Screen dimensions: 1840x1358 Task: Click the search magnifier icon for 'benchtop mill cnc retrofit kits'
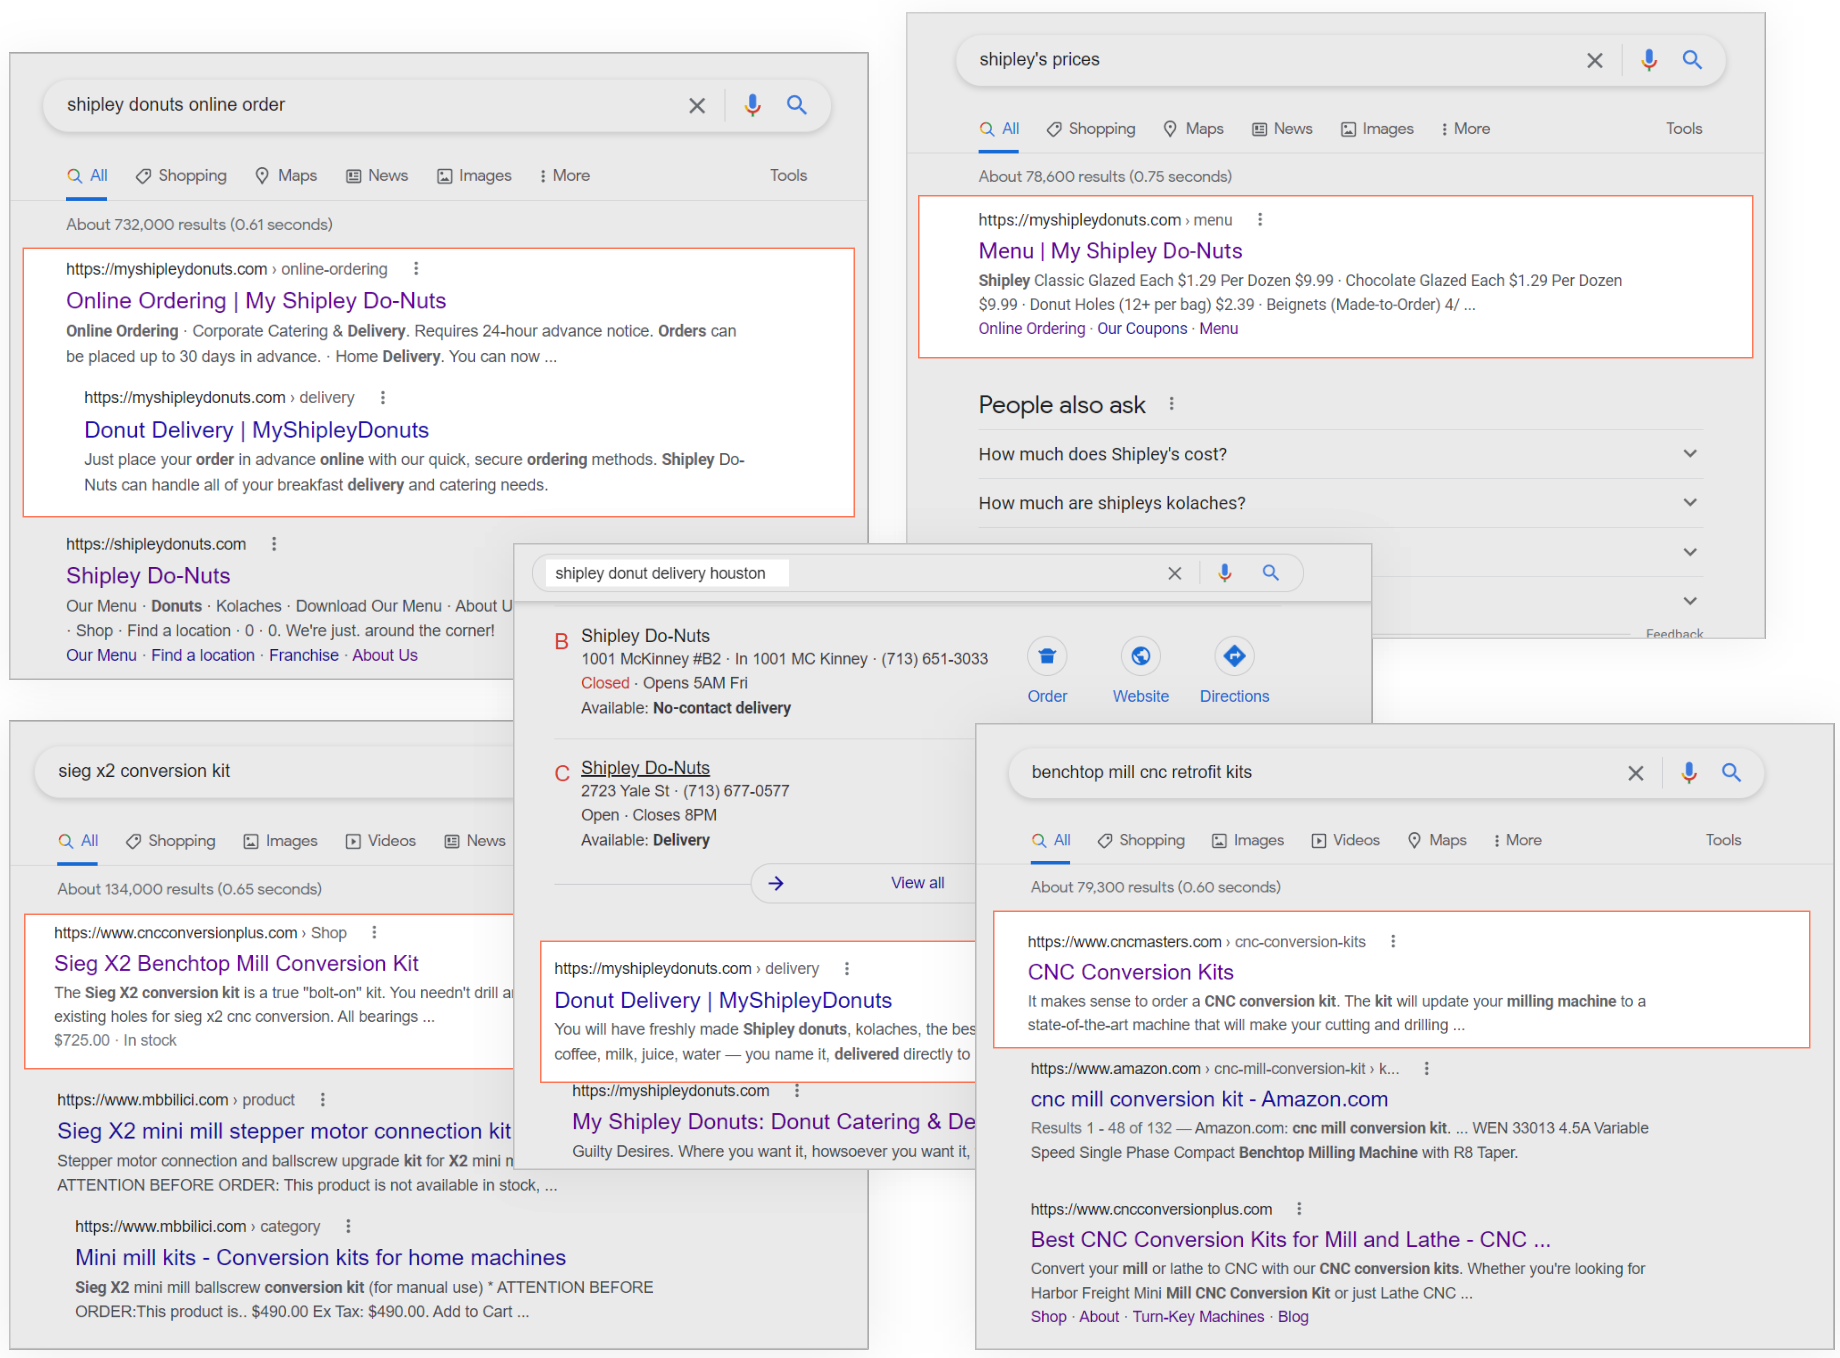point(1731,772)
